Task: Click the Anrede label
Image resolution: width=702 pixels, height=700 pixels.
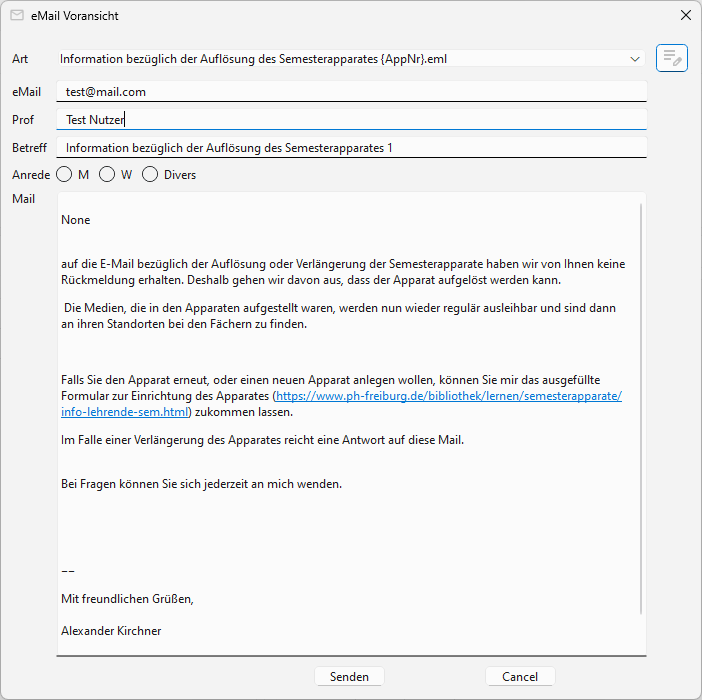Action: coord(30,175)
